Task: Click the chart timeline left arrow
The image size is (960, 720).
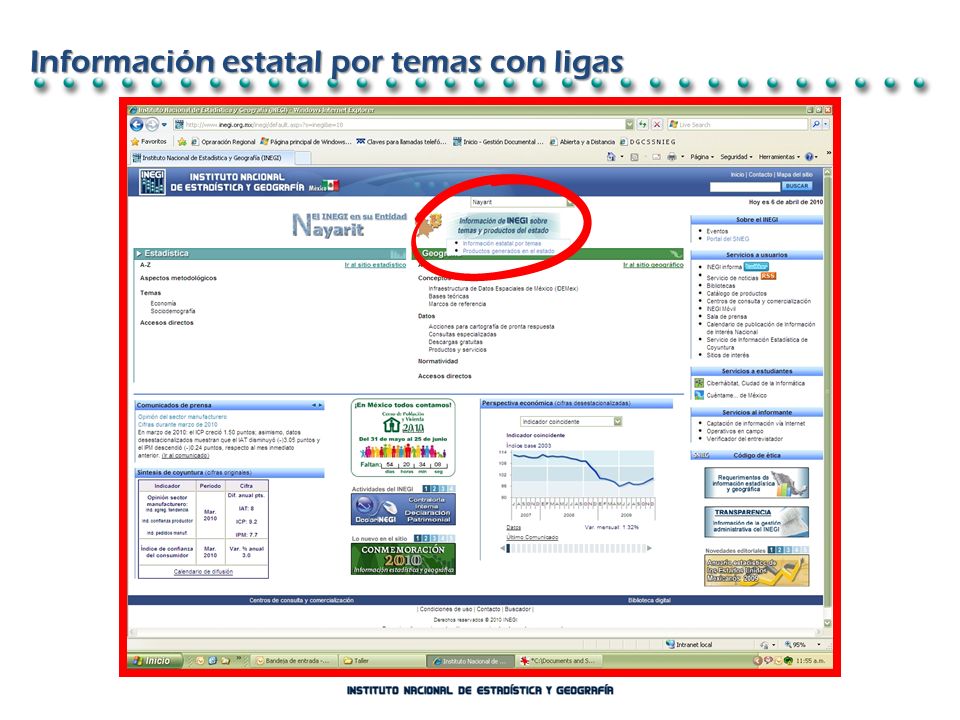Action: coord(503,548)
